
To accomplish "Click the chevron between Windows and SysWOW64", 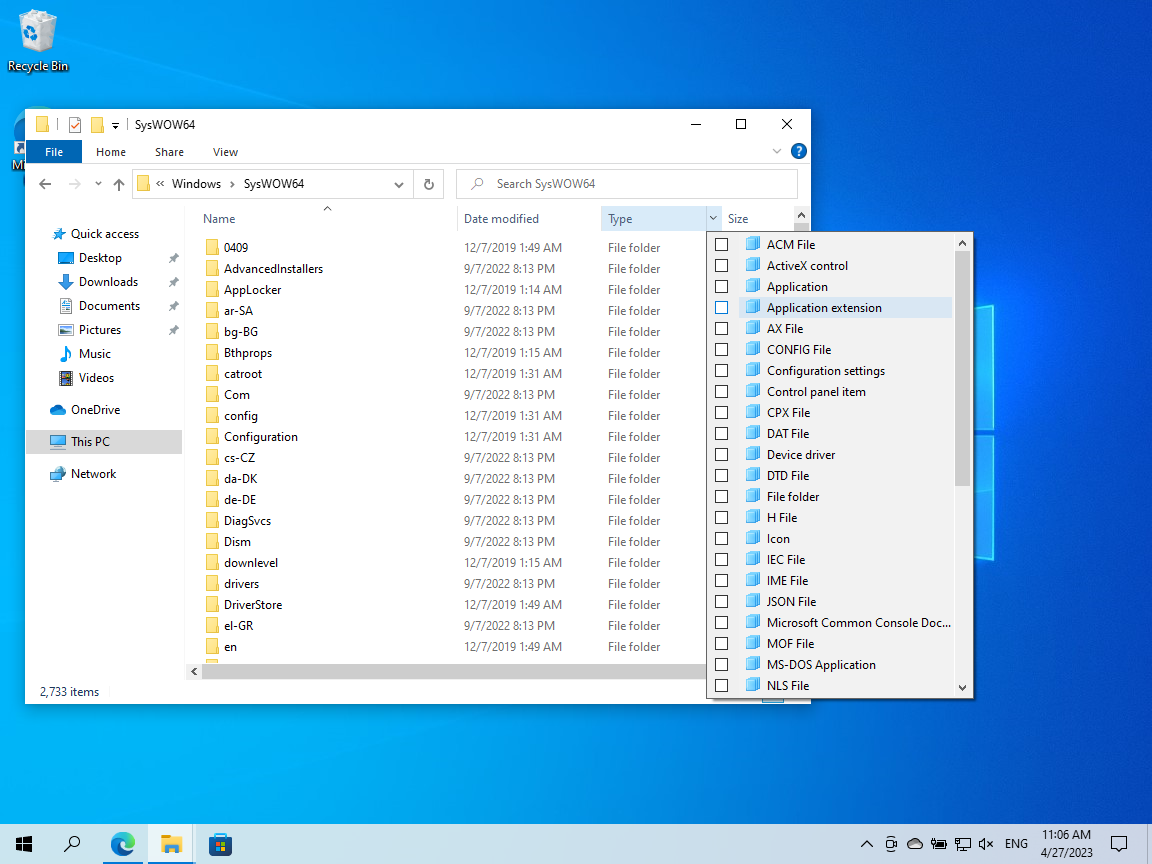I will pos(232,184).
